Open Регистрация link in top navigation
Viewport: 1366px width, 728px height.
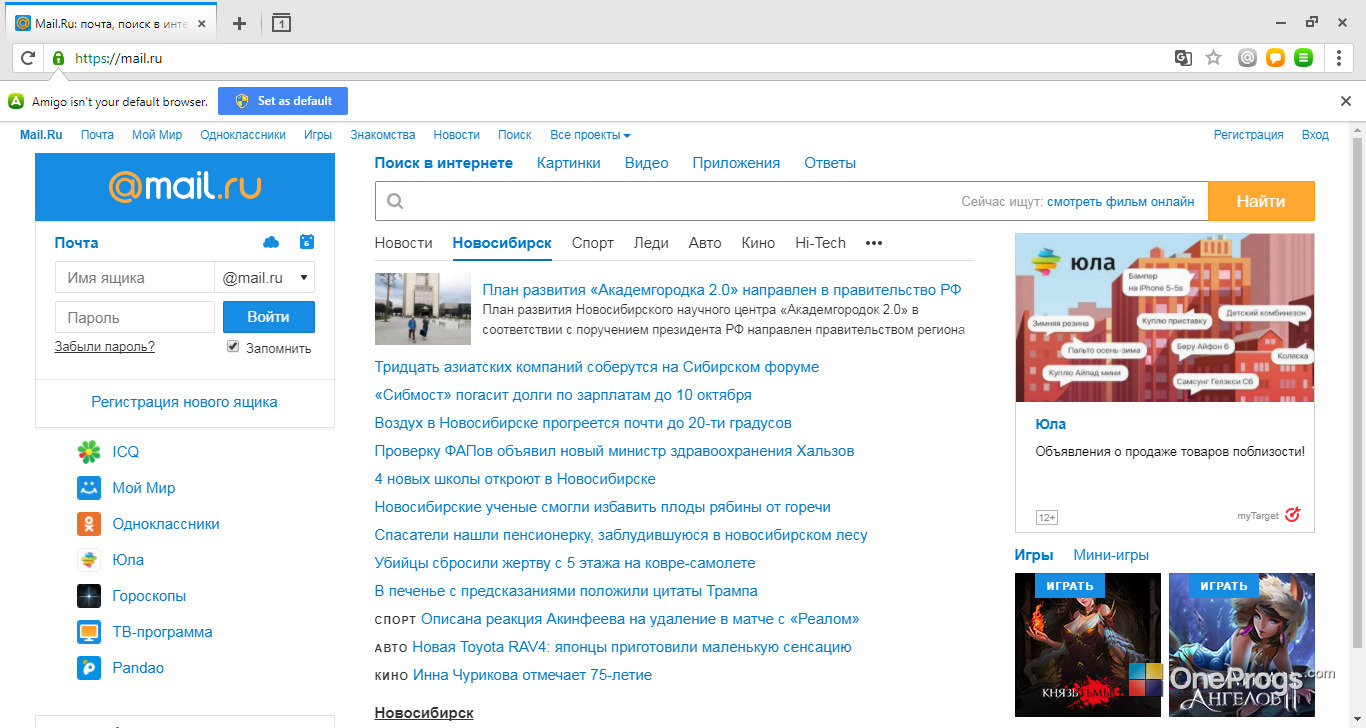(x=1249, y=135)
